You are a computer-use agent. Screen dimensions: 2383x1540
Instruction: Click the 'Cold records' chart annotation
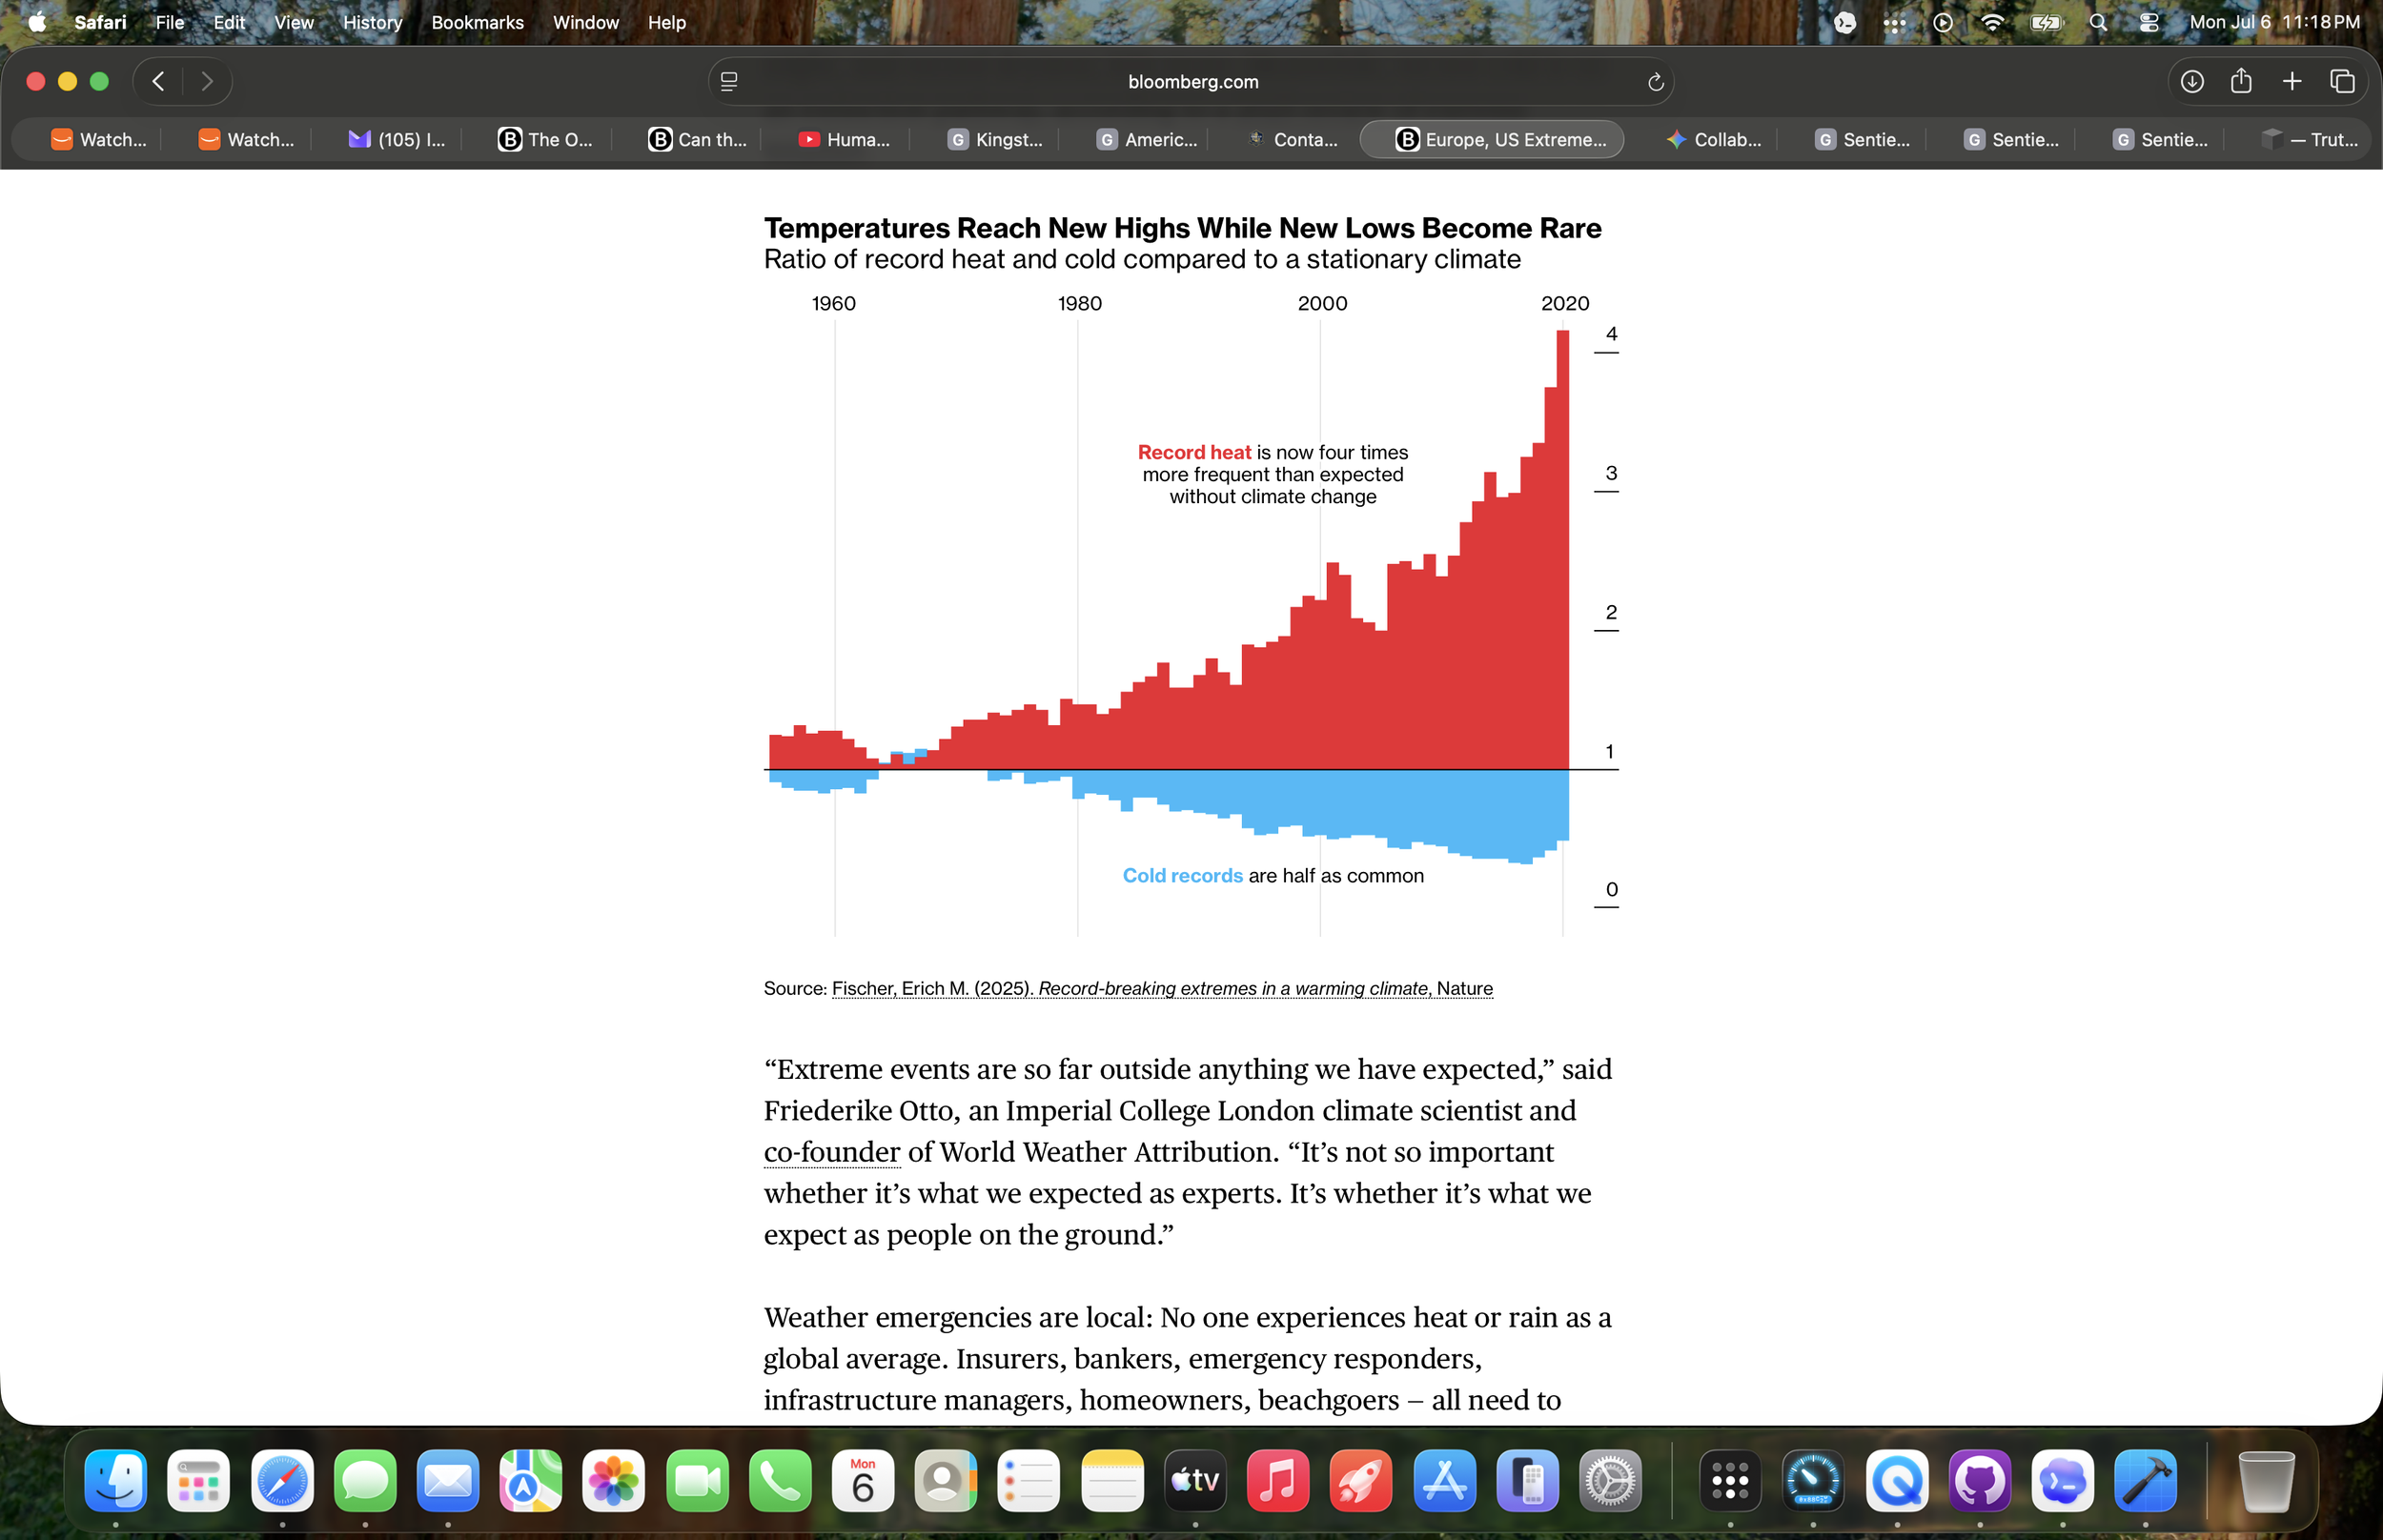click(x=1273, y=875)
